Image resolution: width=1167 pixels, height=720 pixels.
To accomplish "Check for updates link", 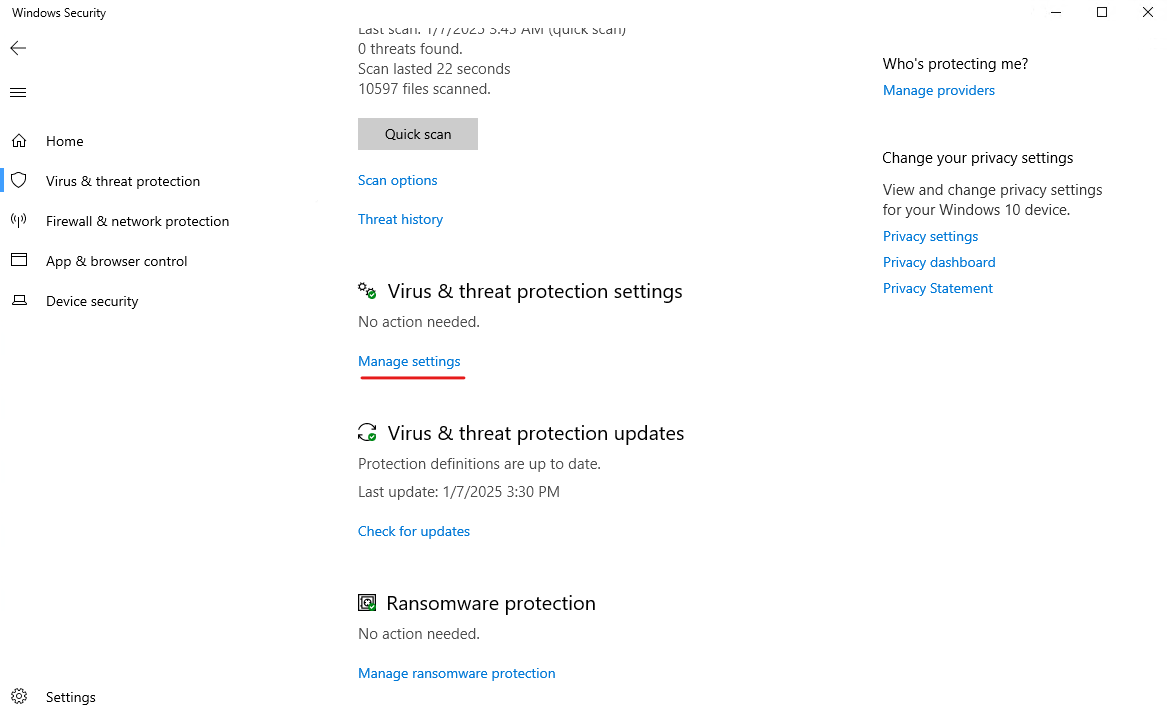I will [x=414, y=531].
